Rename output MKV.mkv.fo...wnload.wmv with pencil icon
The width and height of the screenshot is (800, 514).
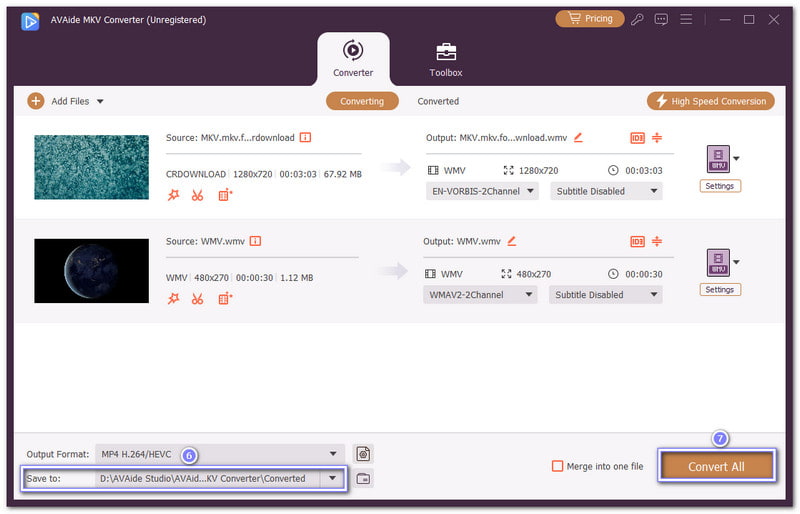578,137
